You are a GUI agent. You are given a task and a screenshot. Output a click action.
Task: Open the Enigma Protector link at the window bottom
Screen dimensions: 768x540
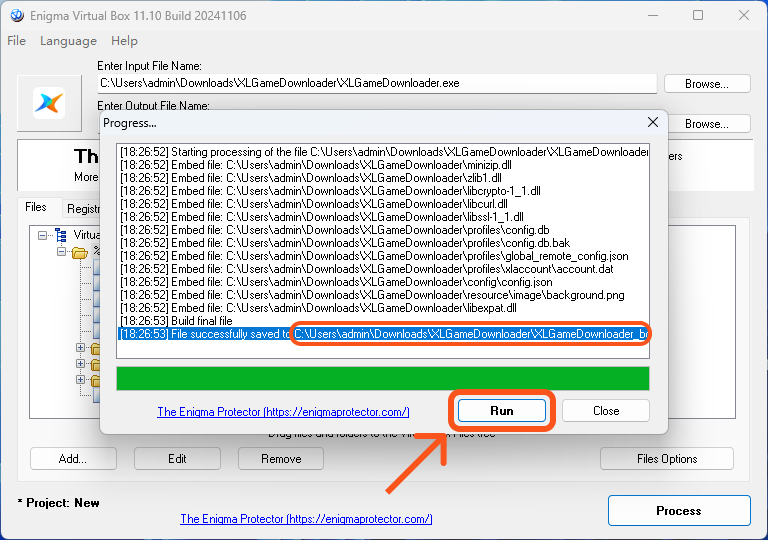pos(306,518)
